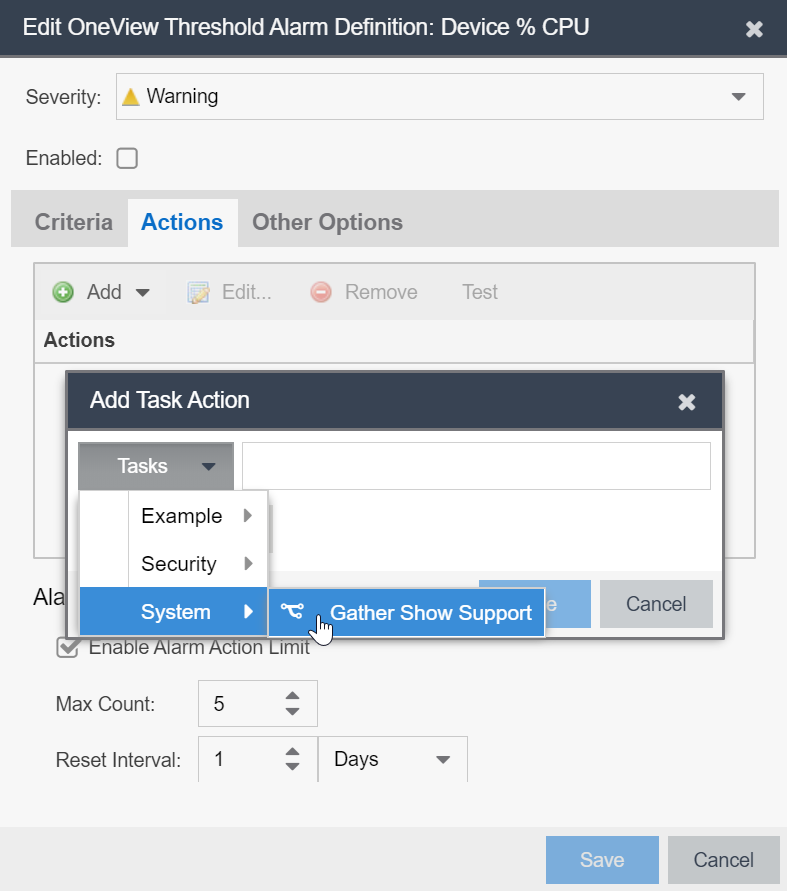This screenshot has height=891, width=787.
Task: Click the yellow Warning severity icon
Action: [130, 97]
